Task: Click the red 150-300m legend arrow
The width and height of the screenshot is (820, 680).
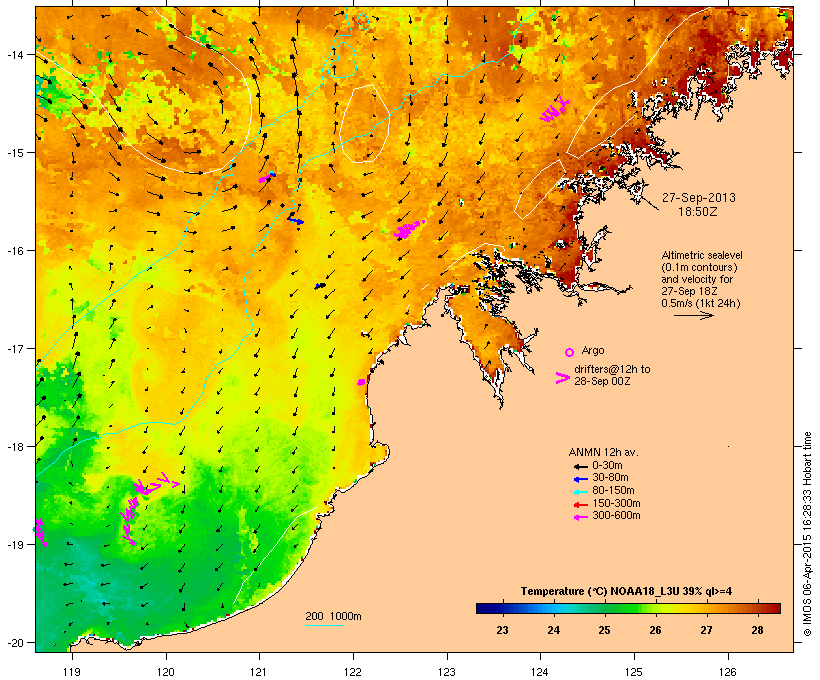Action: click(580, 505)
